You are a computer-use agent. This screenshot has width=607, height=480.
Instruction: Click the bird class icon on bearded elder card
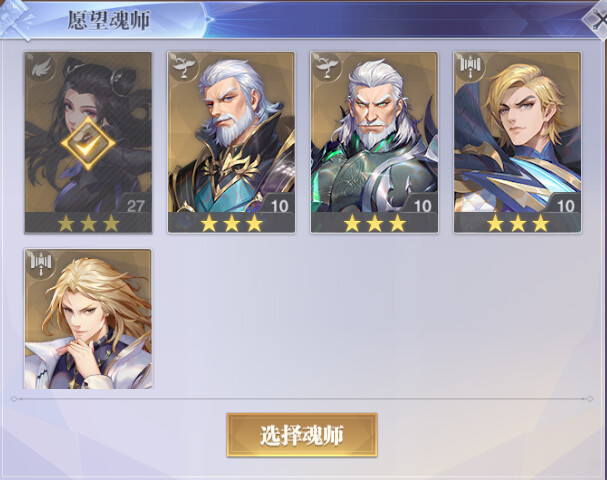(183, 67)
